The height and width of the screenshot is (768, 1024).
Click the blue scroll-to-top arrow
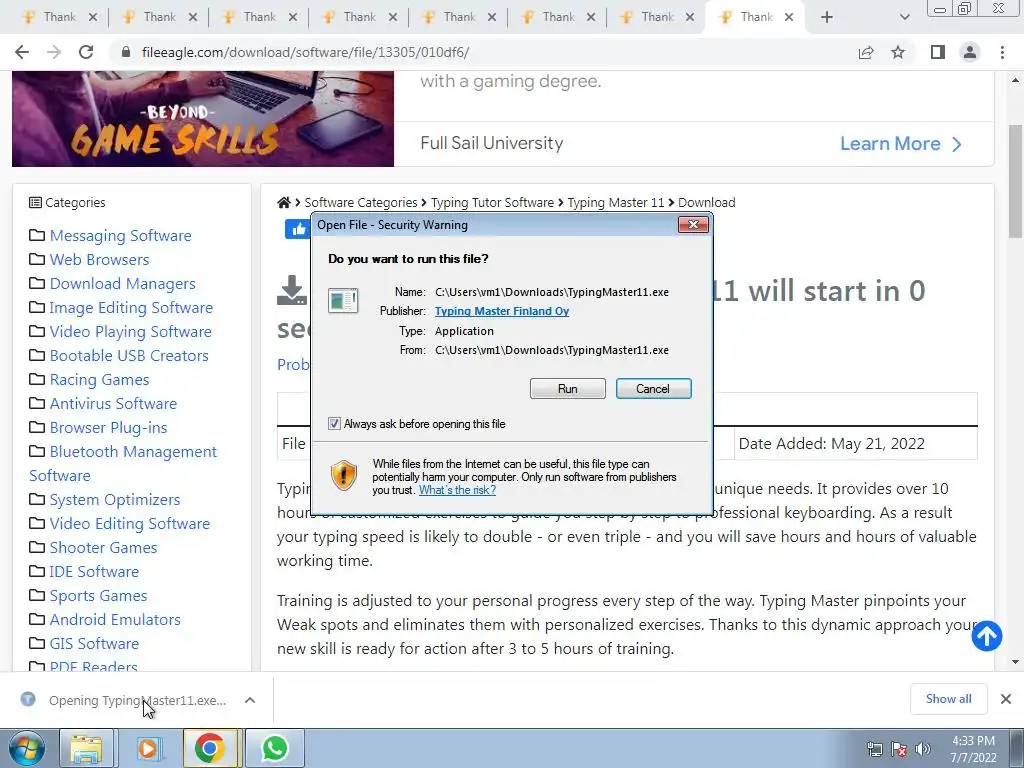click(986, 636)
